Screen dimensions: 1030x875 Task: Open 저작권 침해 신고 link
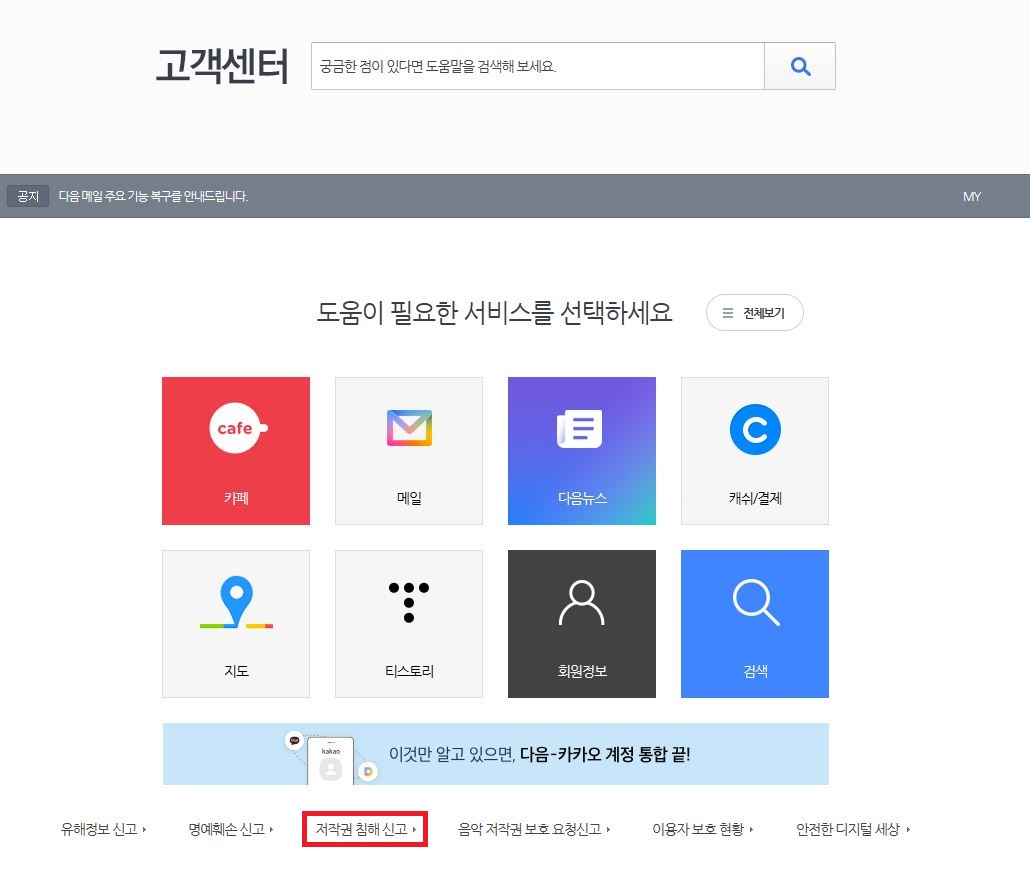pyautogui.click(x=365, y=829)
